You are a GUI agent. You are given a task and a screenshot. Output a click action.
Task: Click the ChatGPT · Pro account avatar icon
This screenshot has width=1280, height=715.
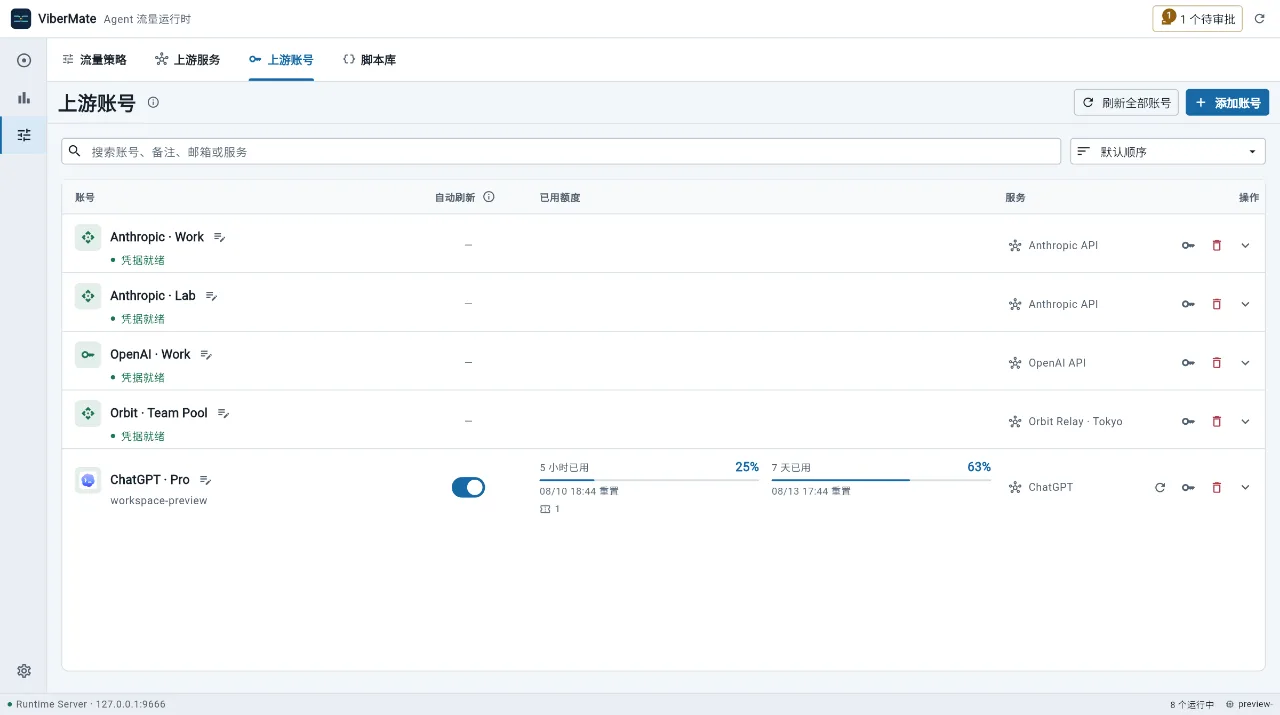(88, 480)
